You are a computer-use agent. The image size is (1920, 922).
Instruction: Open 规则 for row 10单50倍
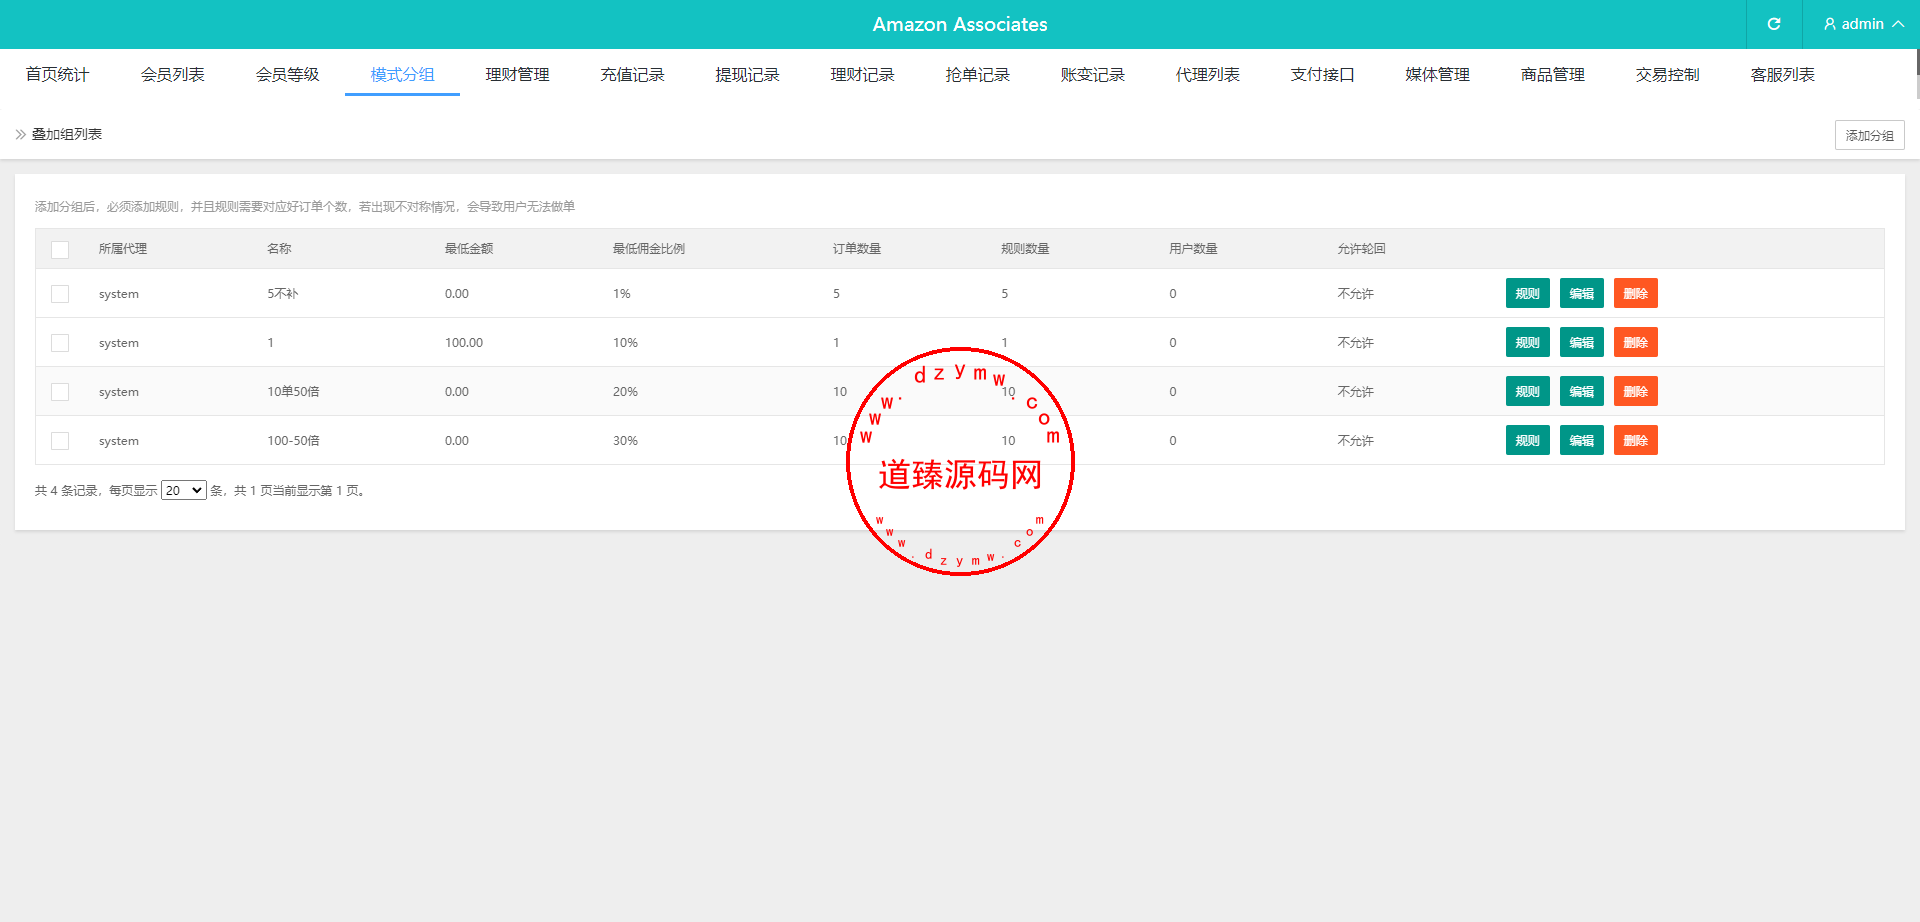[x=1527, y=391]
